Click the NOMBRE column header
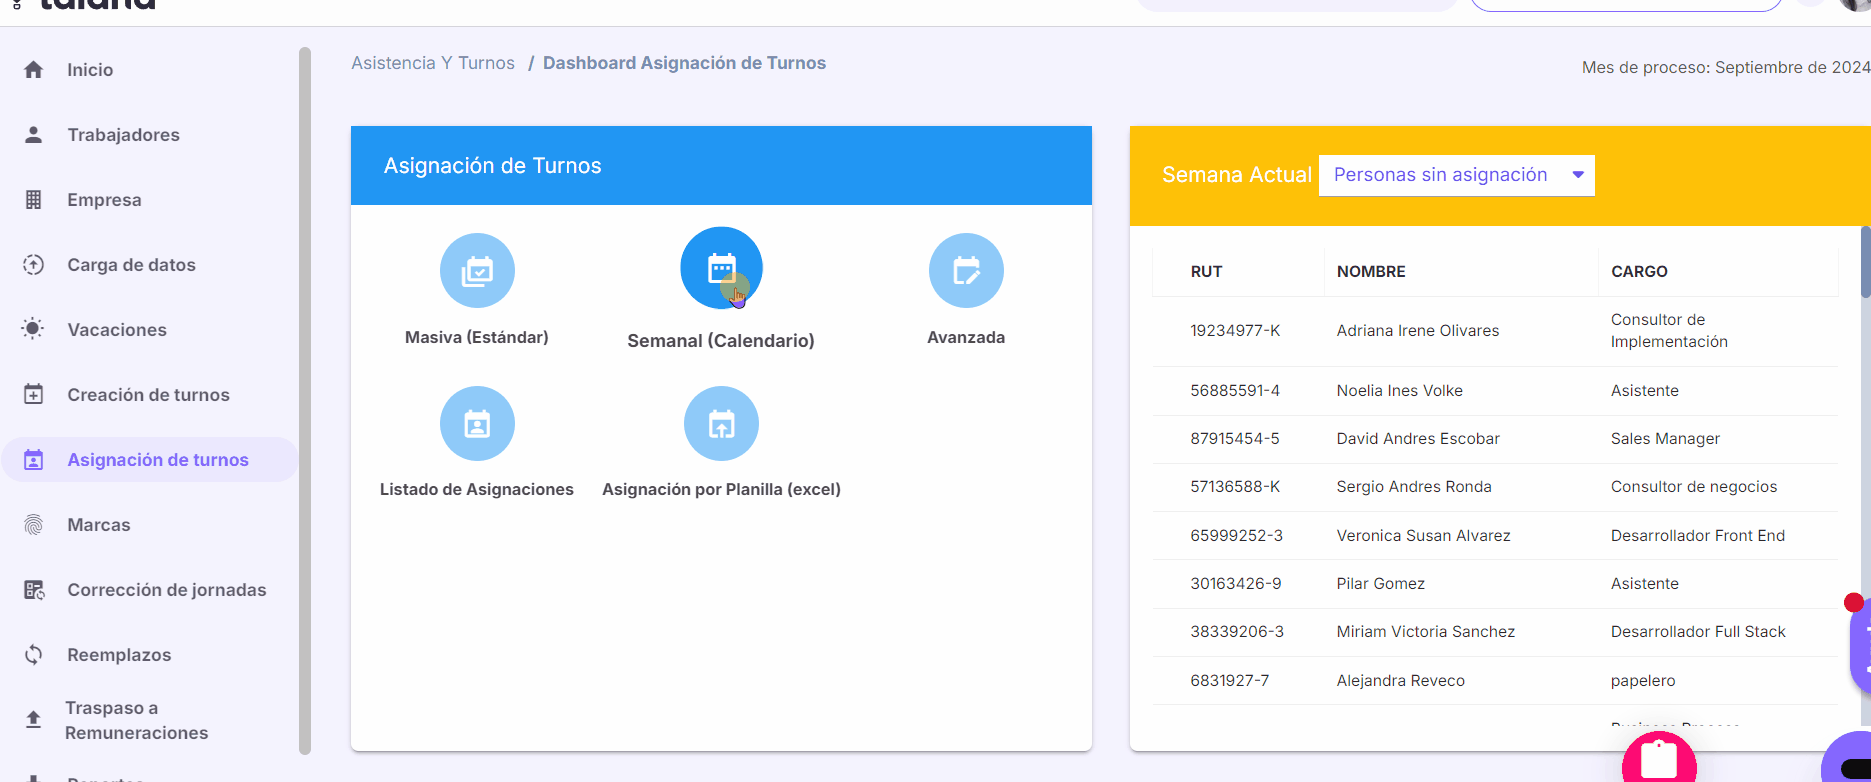The image size is (1871, 782). [x=1371, y=272]
